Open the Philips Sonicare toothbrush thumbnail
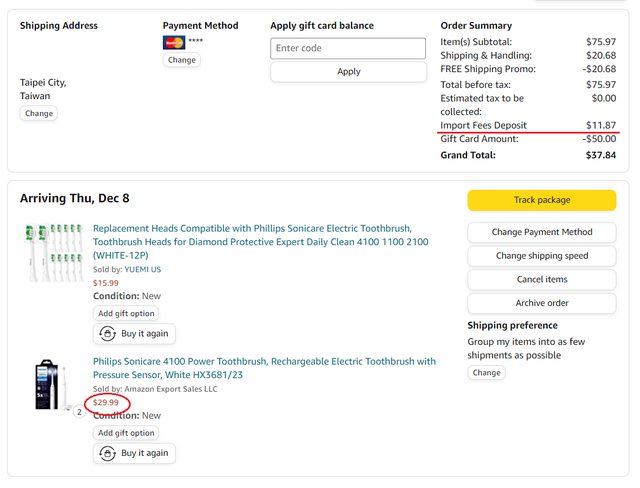This screenshot has height=488, width=640. point(47,384)
